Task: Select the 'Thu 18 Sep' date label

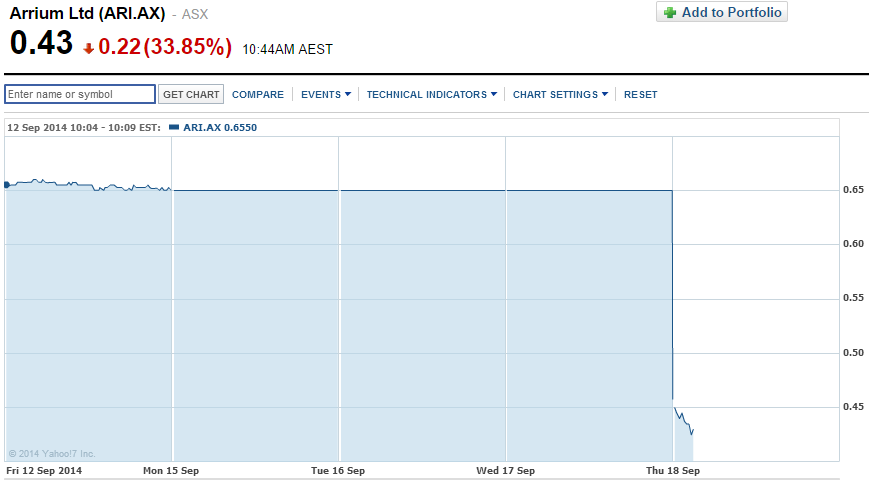Action: (672, 470)
